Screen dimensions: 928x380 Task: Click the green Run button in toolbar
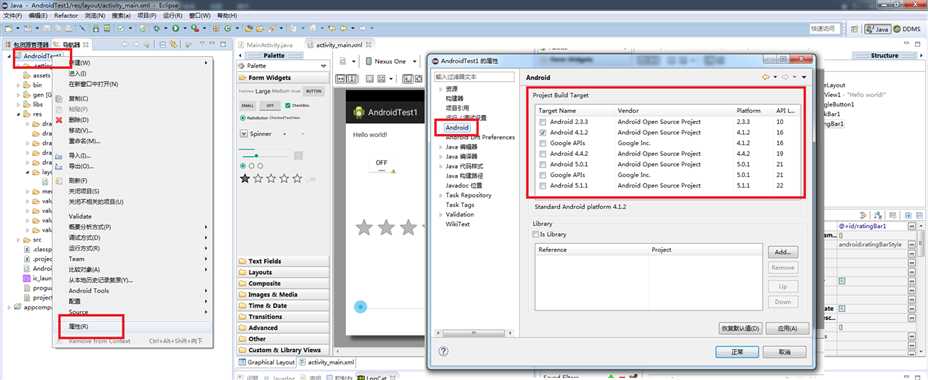point(176,28)
